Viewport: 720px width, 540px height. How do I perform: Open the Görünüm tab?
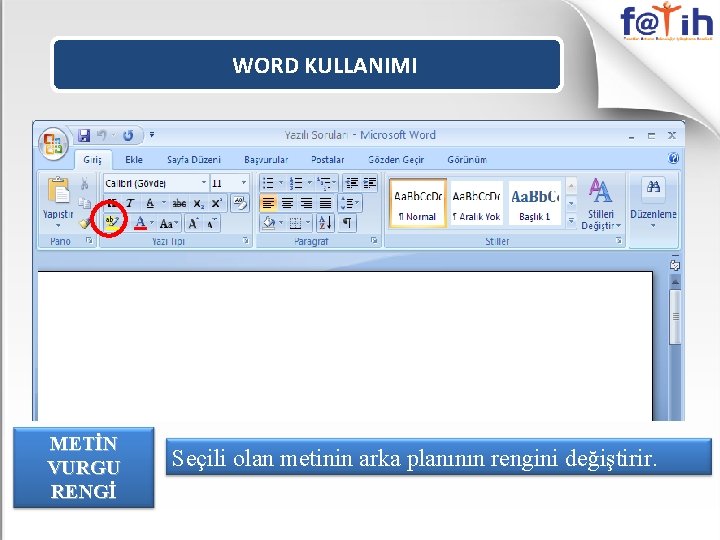[467, 160]
